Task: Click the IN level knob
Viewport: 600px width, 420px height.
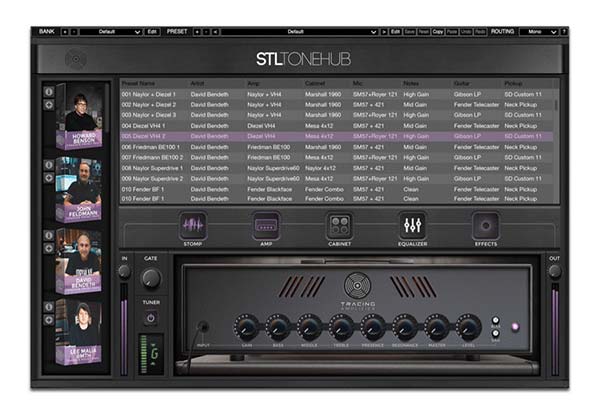Action: [x=124, y=272]
